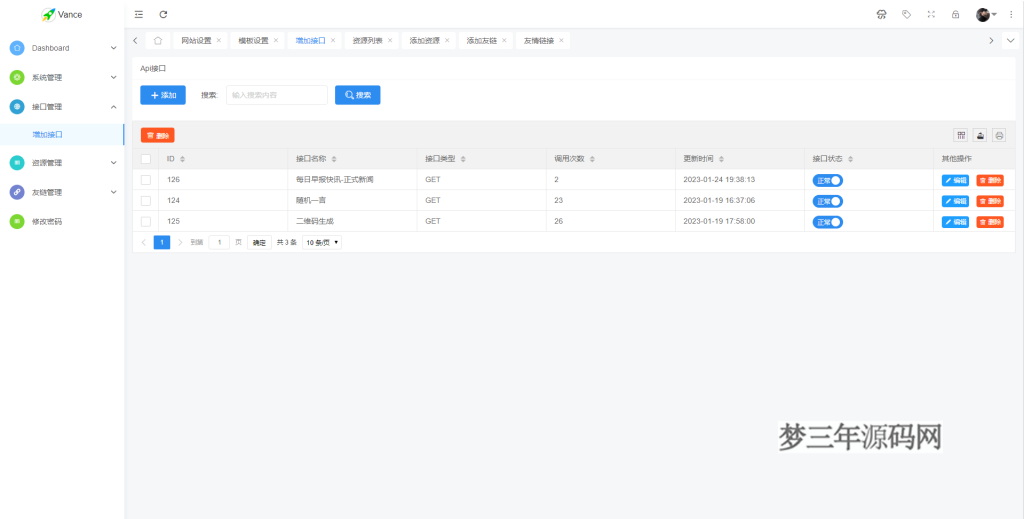Click the 接口管理 sidebar icon

tap(17, 106)
